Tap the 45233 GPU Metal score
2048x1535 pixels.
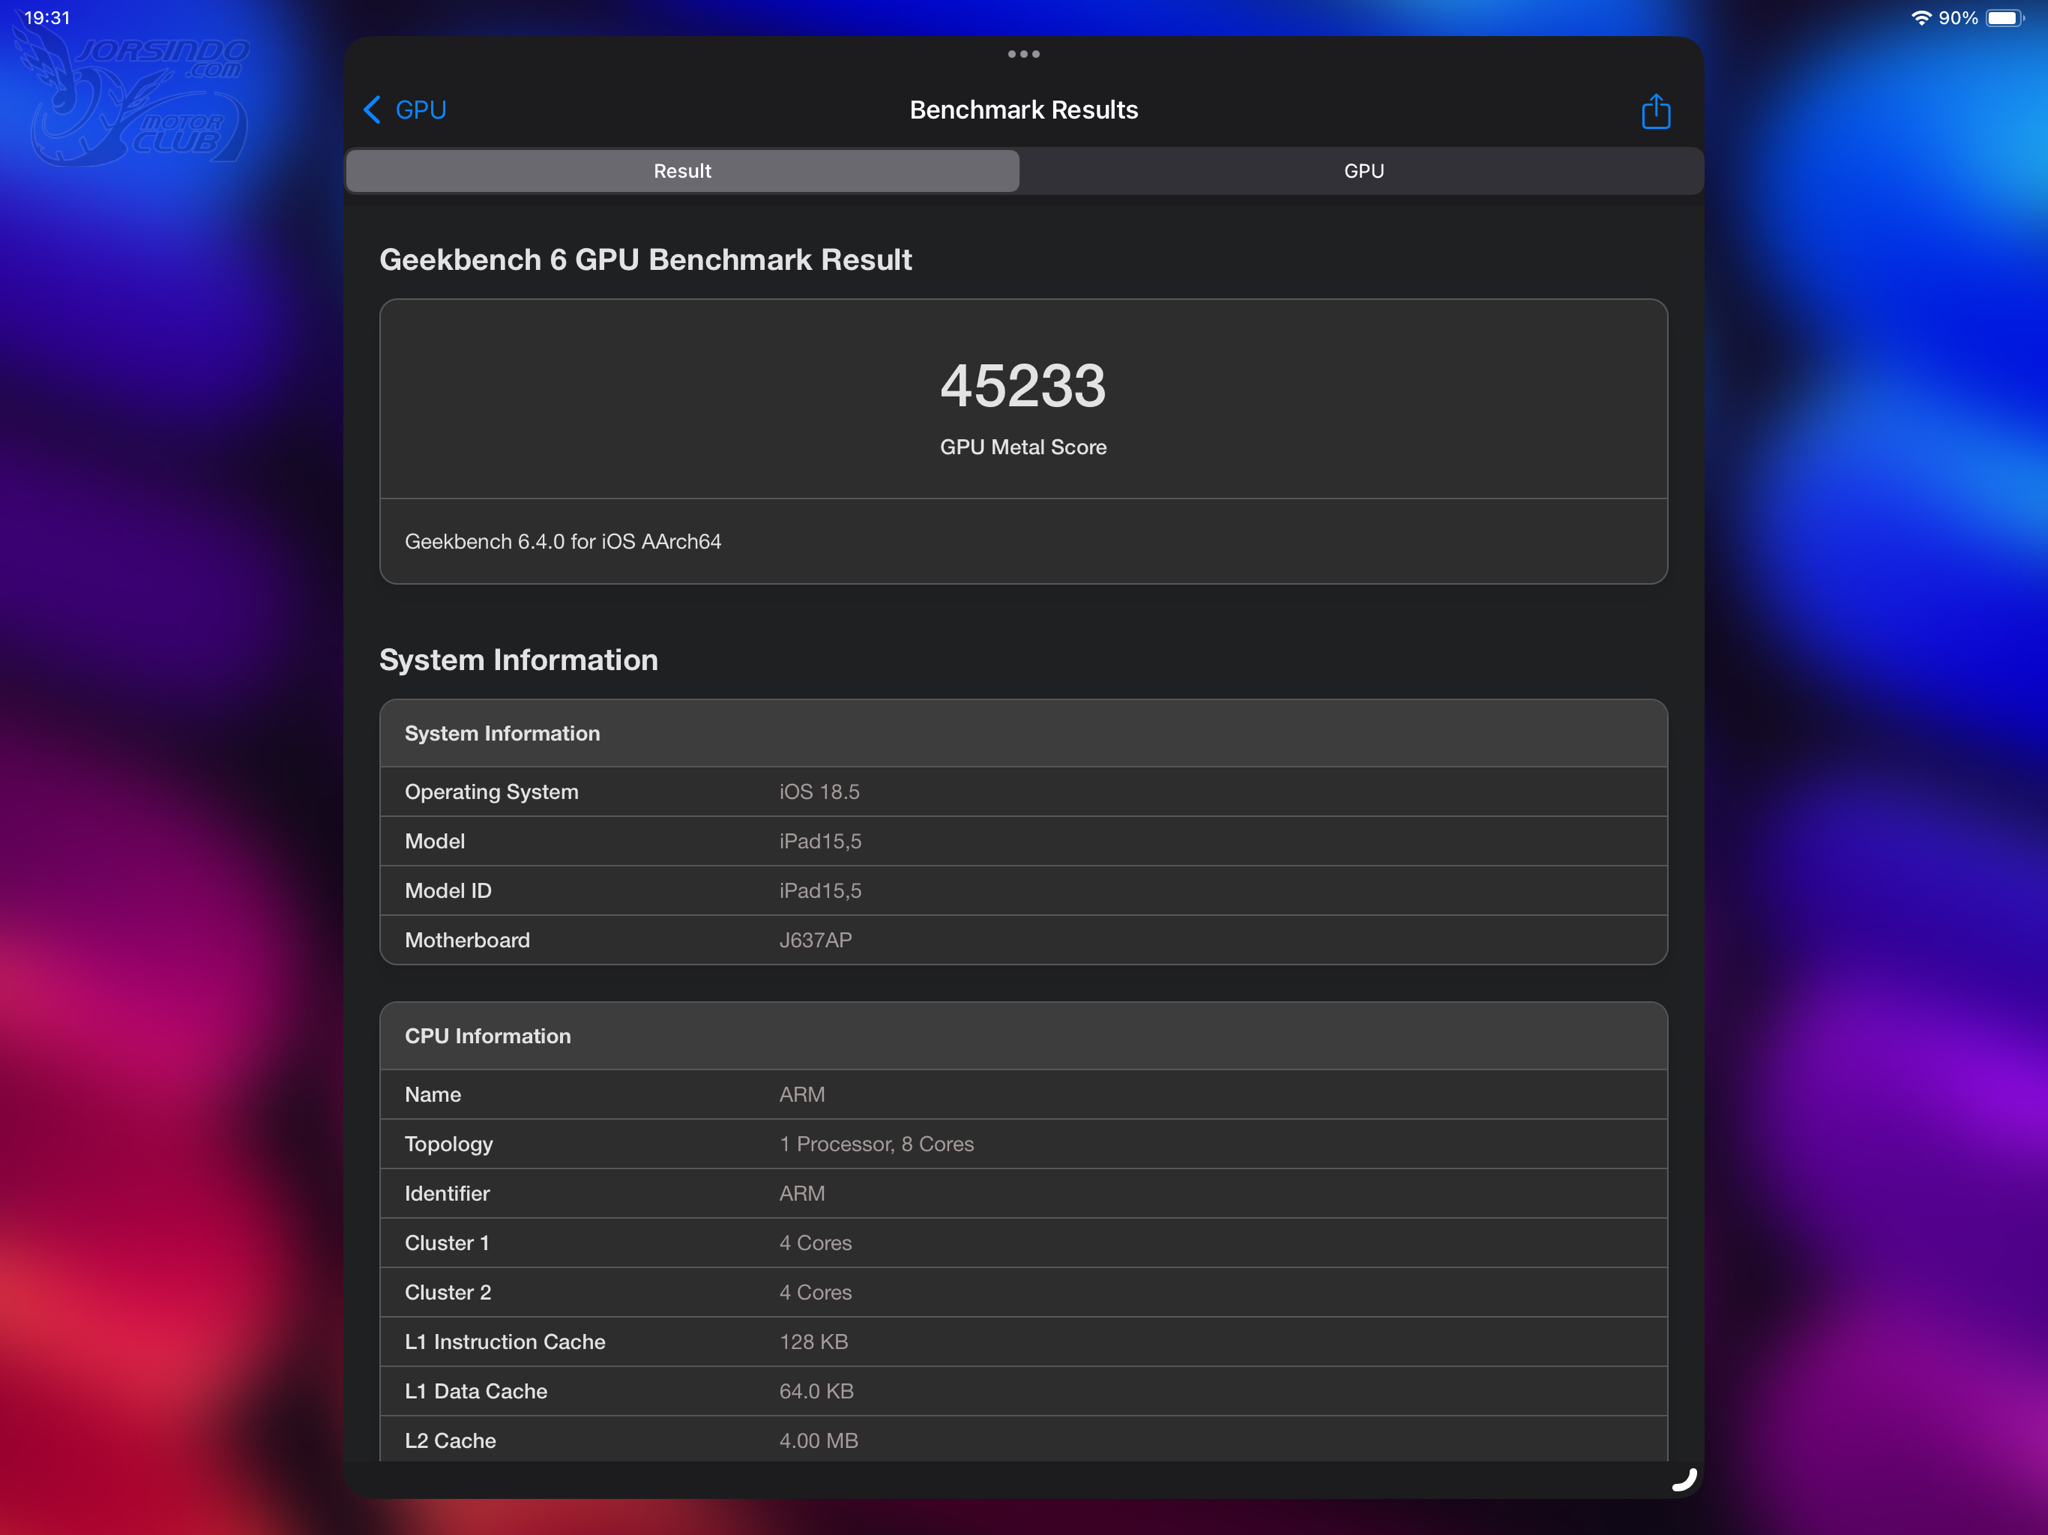pos(1023,386)
